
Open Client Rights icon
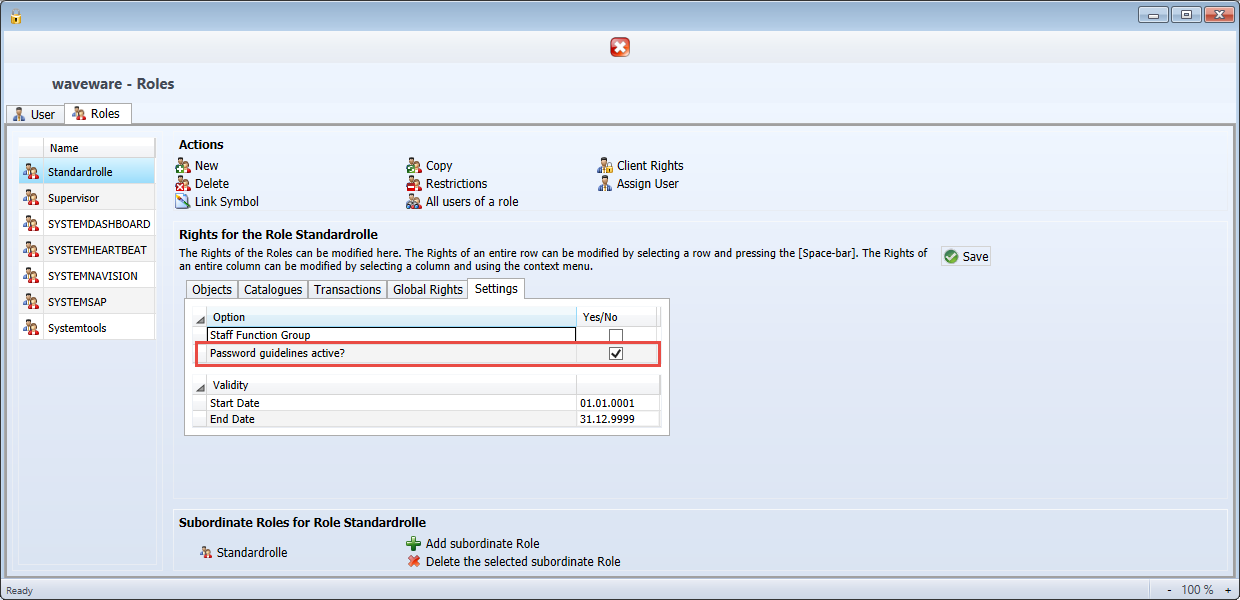(605, 166)
